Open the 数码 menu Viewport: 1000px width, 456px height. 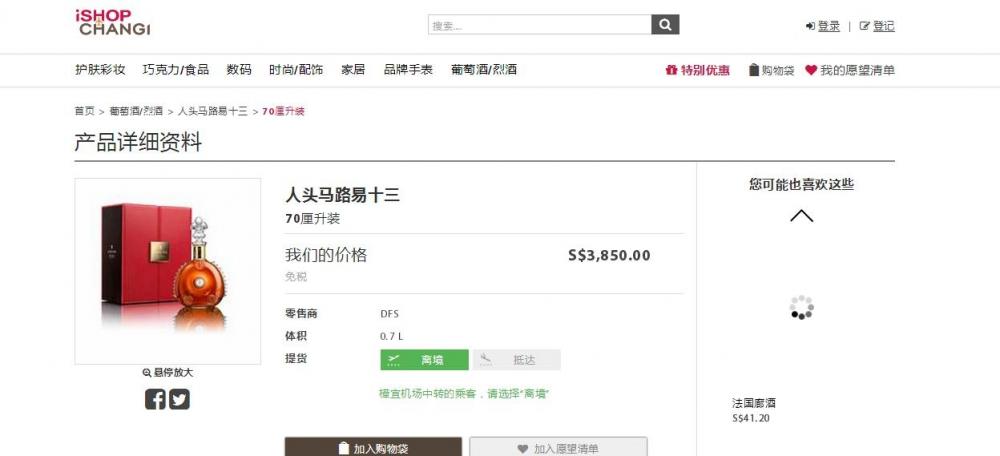239,70
